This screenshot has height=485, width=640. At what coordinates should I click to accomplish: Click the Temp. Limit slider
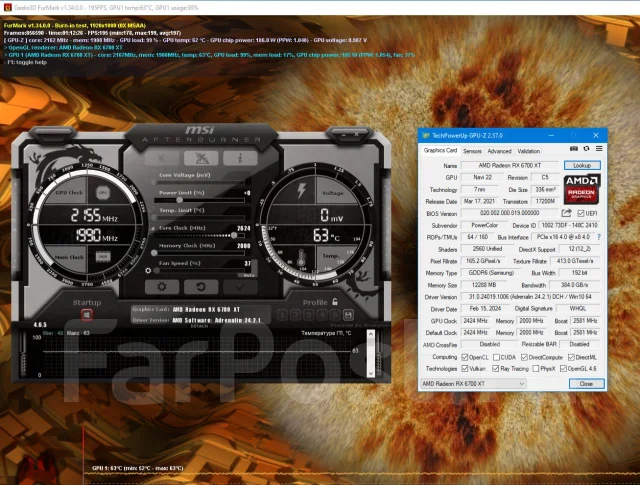tap(199, 218)
